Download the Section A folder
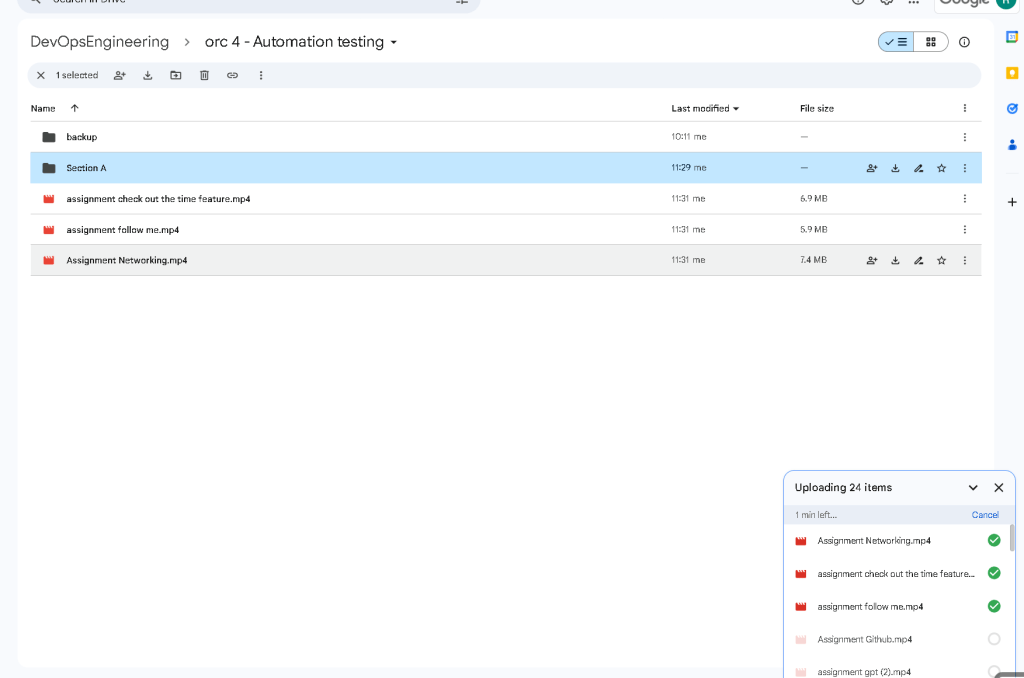Viewport: 1024px width, 678px height. point(895,169)
